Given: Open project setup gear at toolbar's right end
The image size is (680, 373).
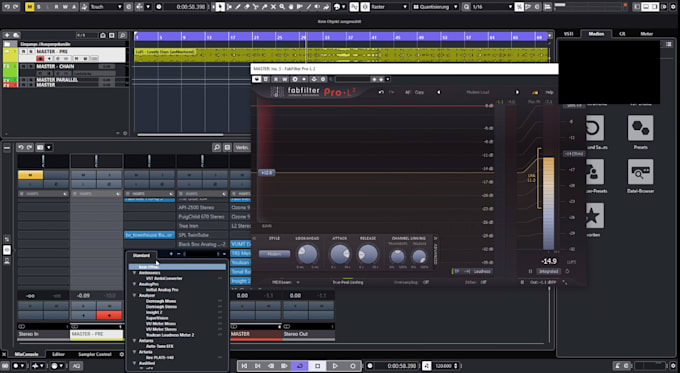Looking at the screenshot, I should [x=673, y=7].
